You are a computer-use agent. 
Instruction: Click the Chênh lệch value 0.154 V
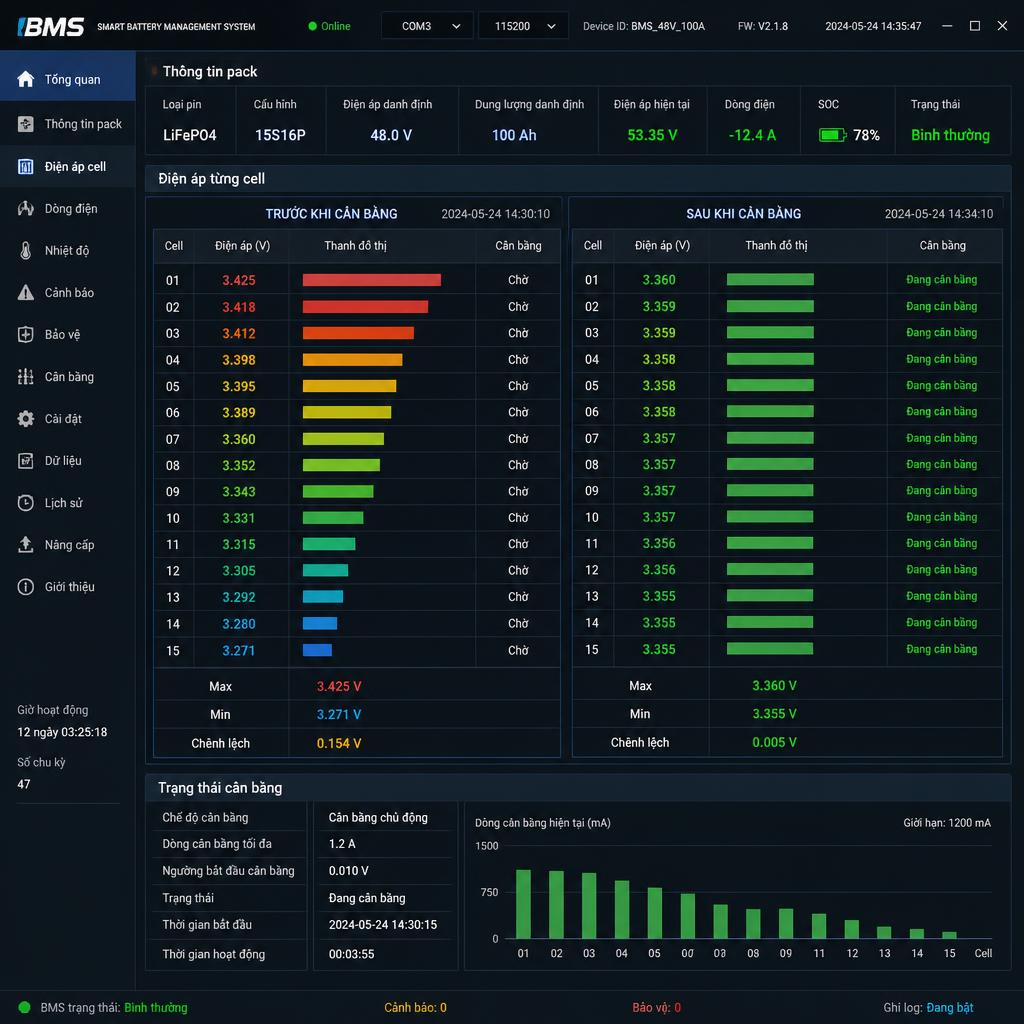tap(339, 743)
